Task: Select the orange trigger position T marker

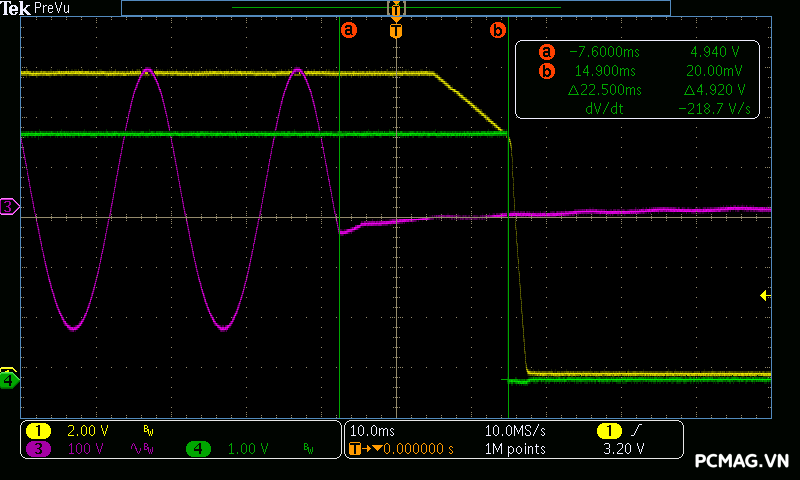Action: 396,31
